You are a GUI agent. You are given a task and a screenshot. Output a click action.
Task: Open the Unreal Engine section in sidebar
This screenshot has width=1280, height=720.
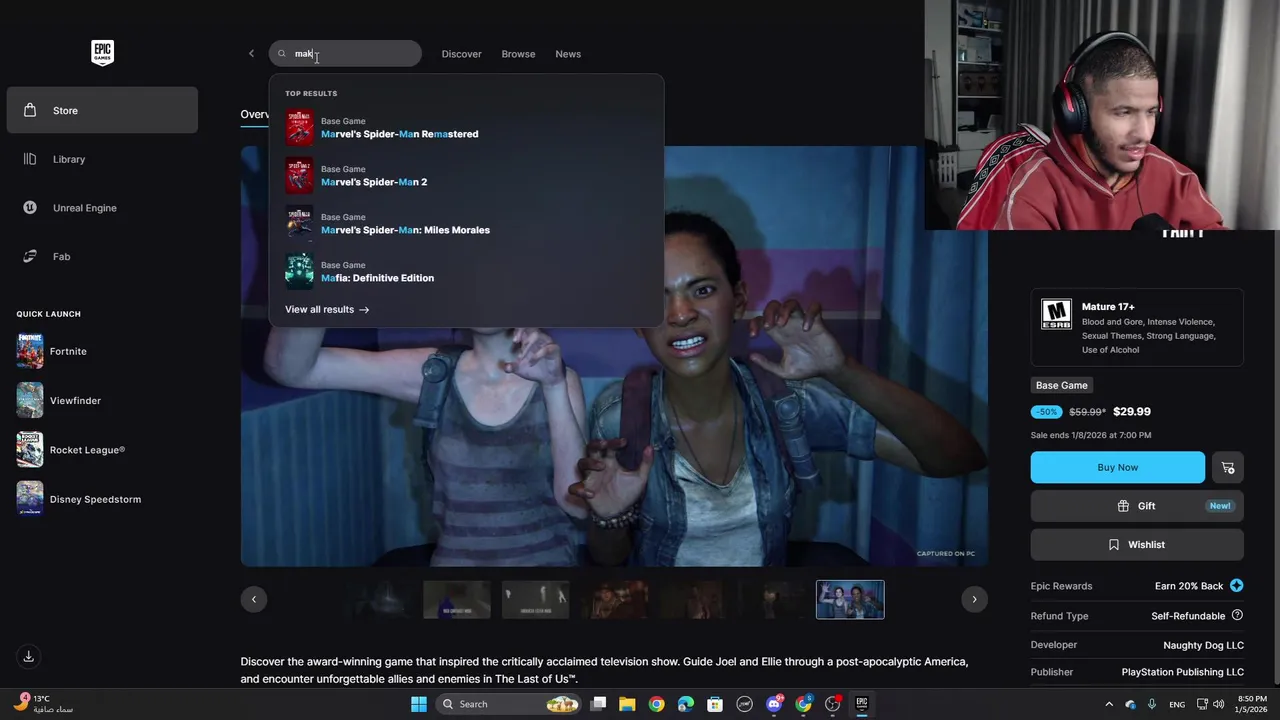[102, 208]
